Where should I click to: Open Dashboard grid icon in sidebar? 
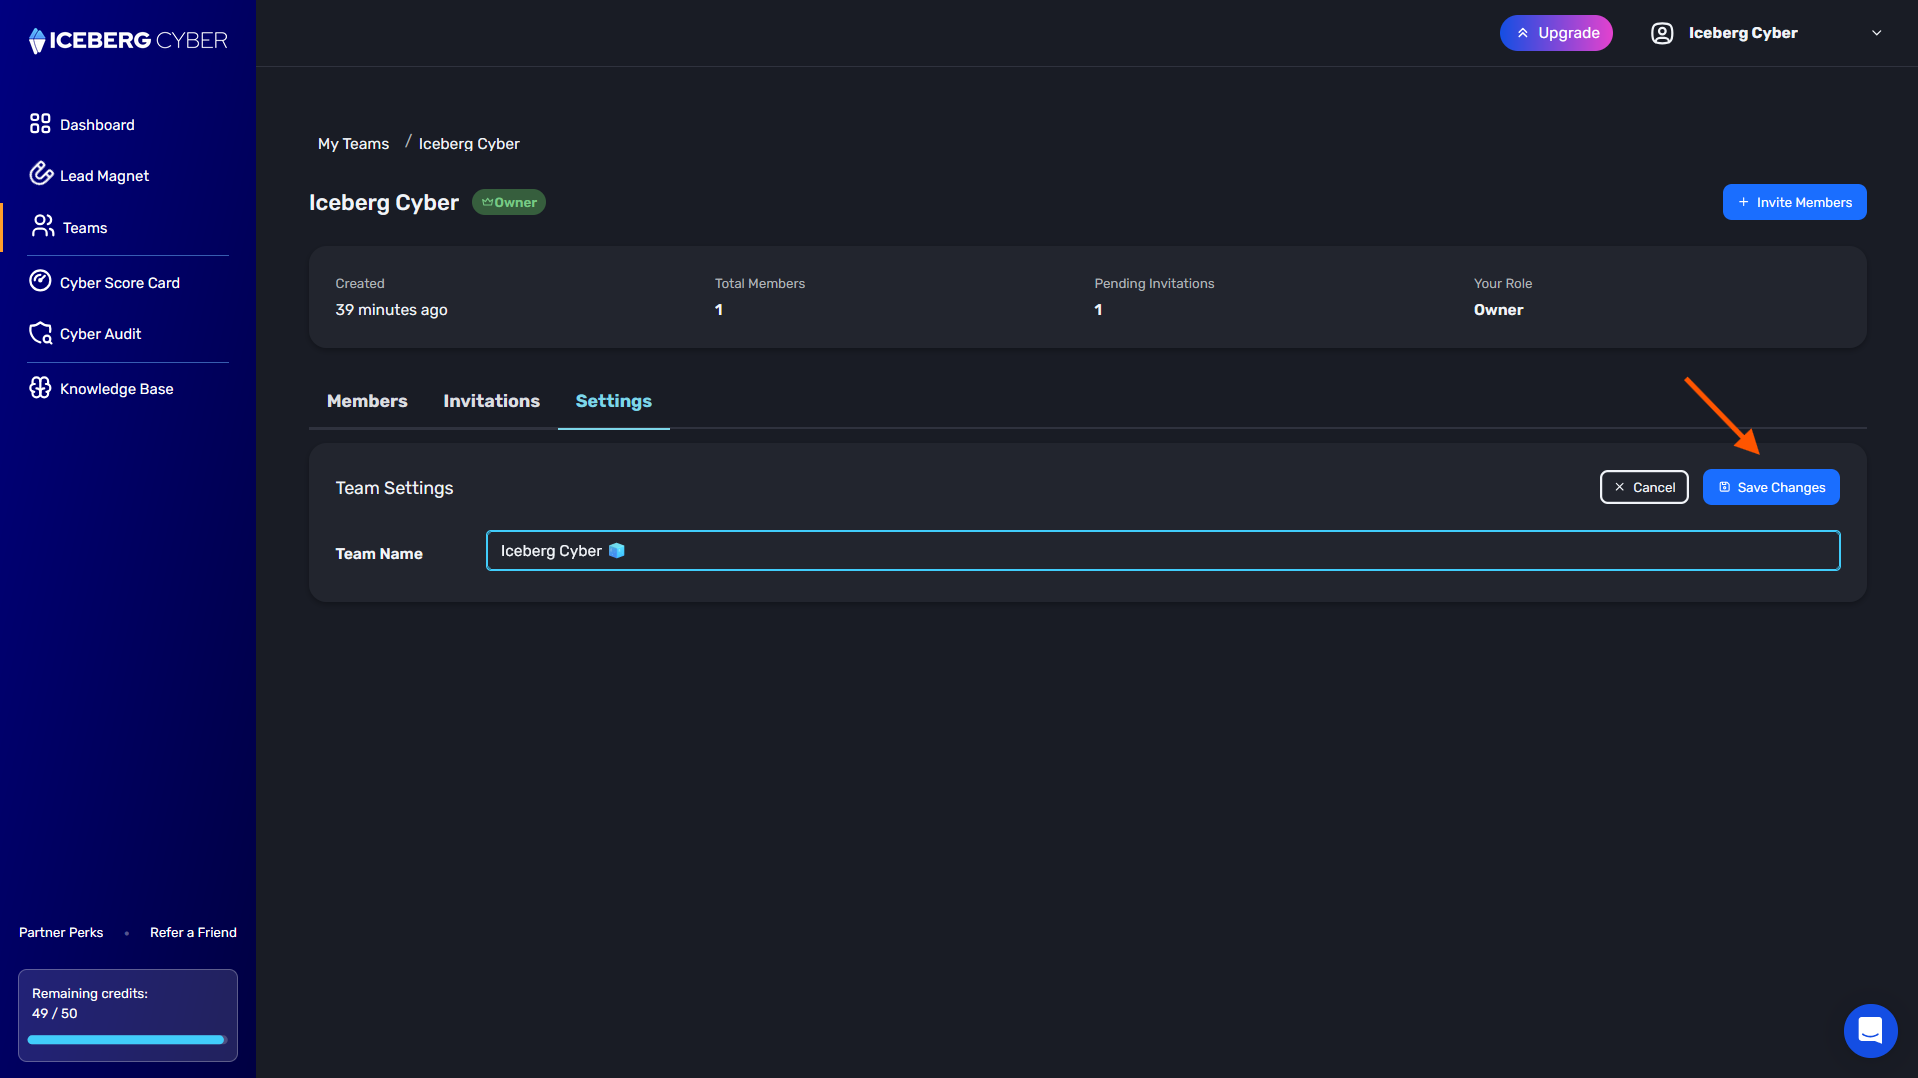pos(40,123)
